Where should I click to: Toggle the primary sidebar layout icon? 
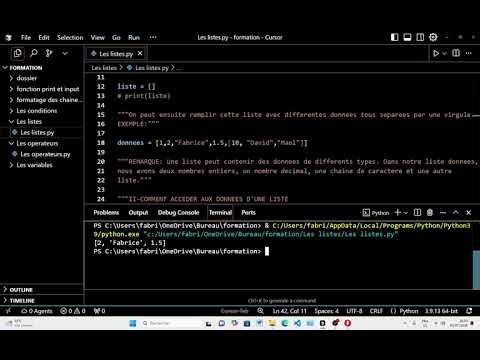click(x=395, y=37)
